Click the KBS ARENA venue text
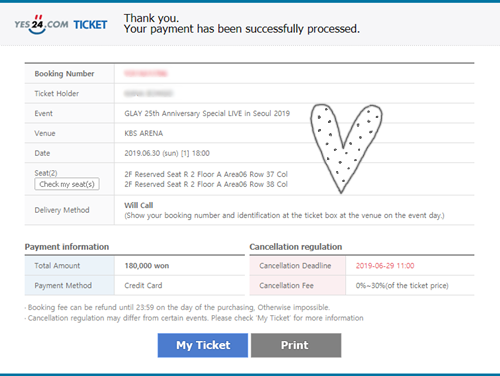This screenshot has width=500, height=376. pyautogui.click(x=144, y=133)
